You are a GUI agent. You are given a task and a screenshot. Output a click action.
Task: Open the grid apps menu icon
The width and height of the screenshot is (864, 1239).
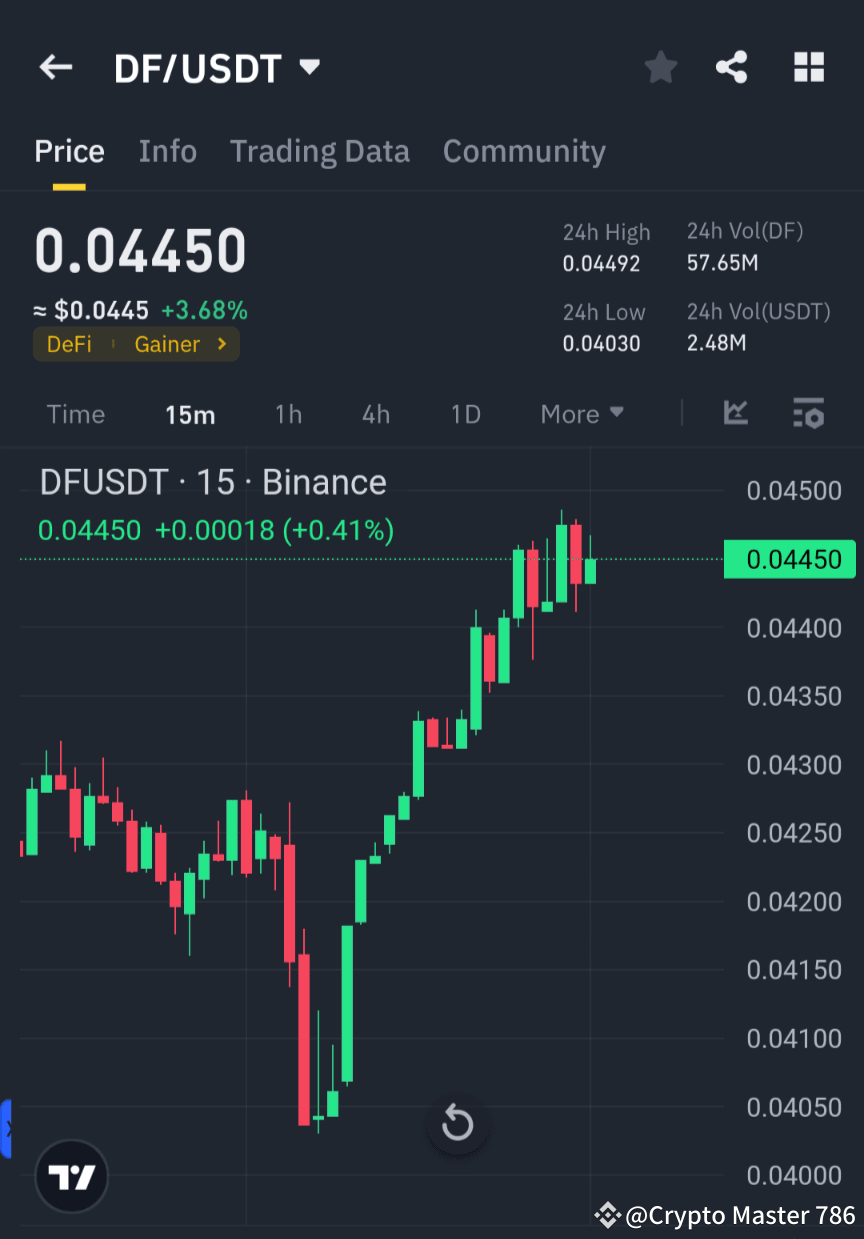click(x=808, y=67)
